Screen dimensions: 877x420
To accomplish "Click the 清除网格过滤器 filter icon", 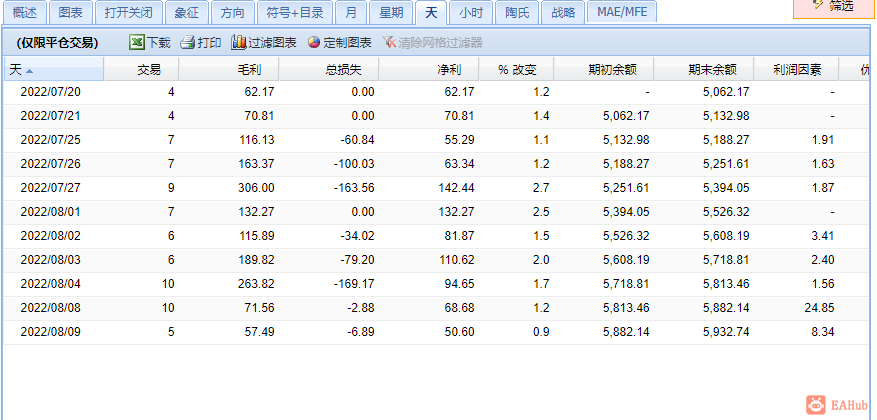I will [389, 43].
